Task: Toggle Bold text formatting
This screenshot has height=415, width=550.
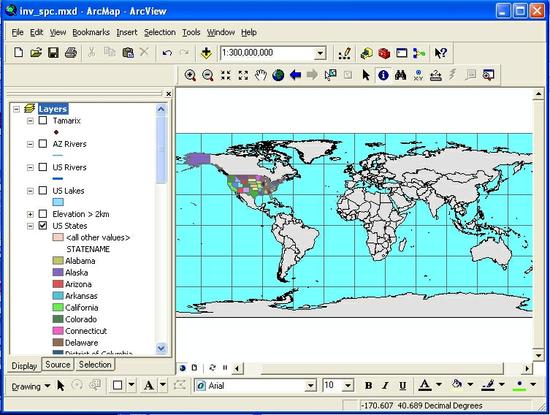Action: [x=368, y=385]
